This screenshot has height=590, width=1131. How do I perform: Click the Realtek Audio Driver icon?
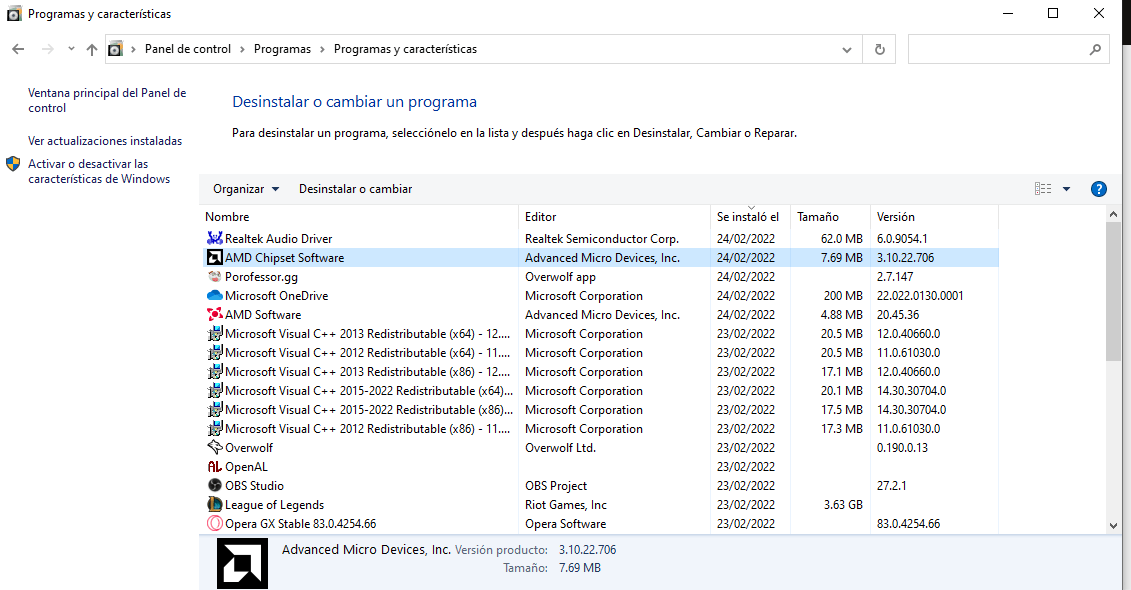tap(214, 238)
